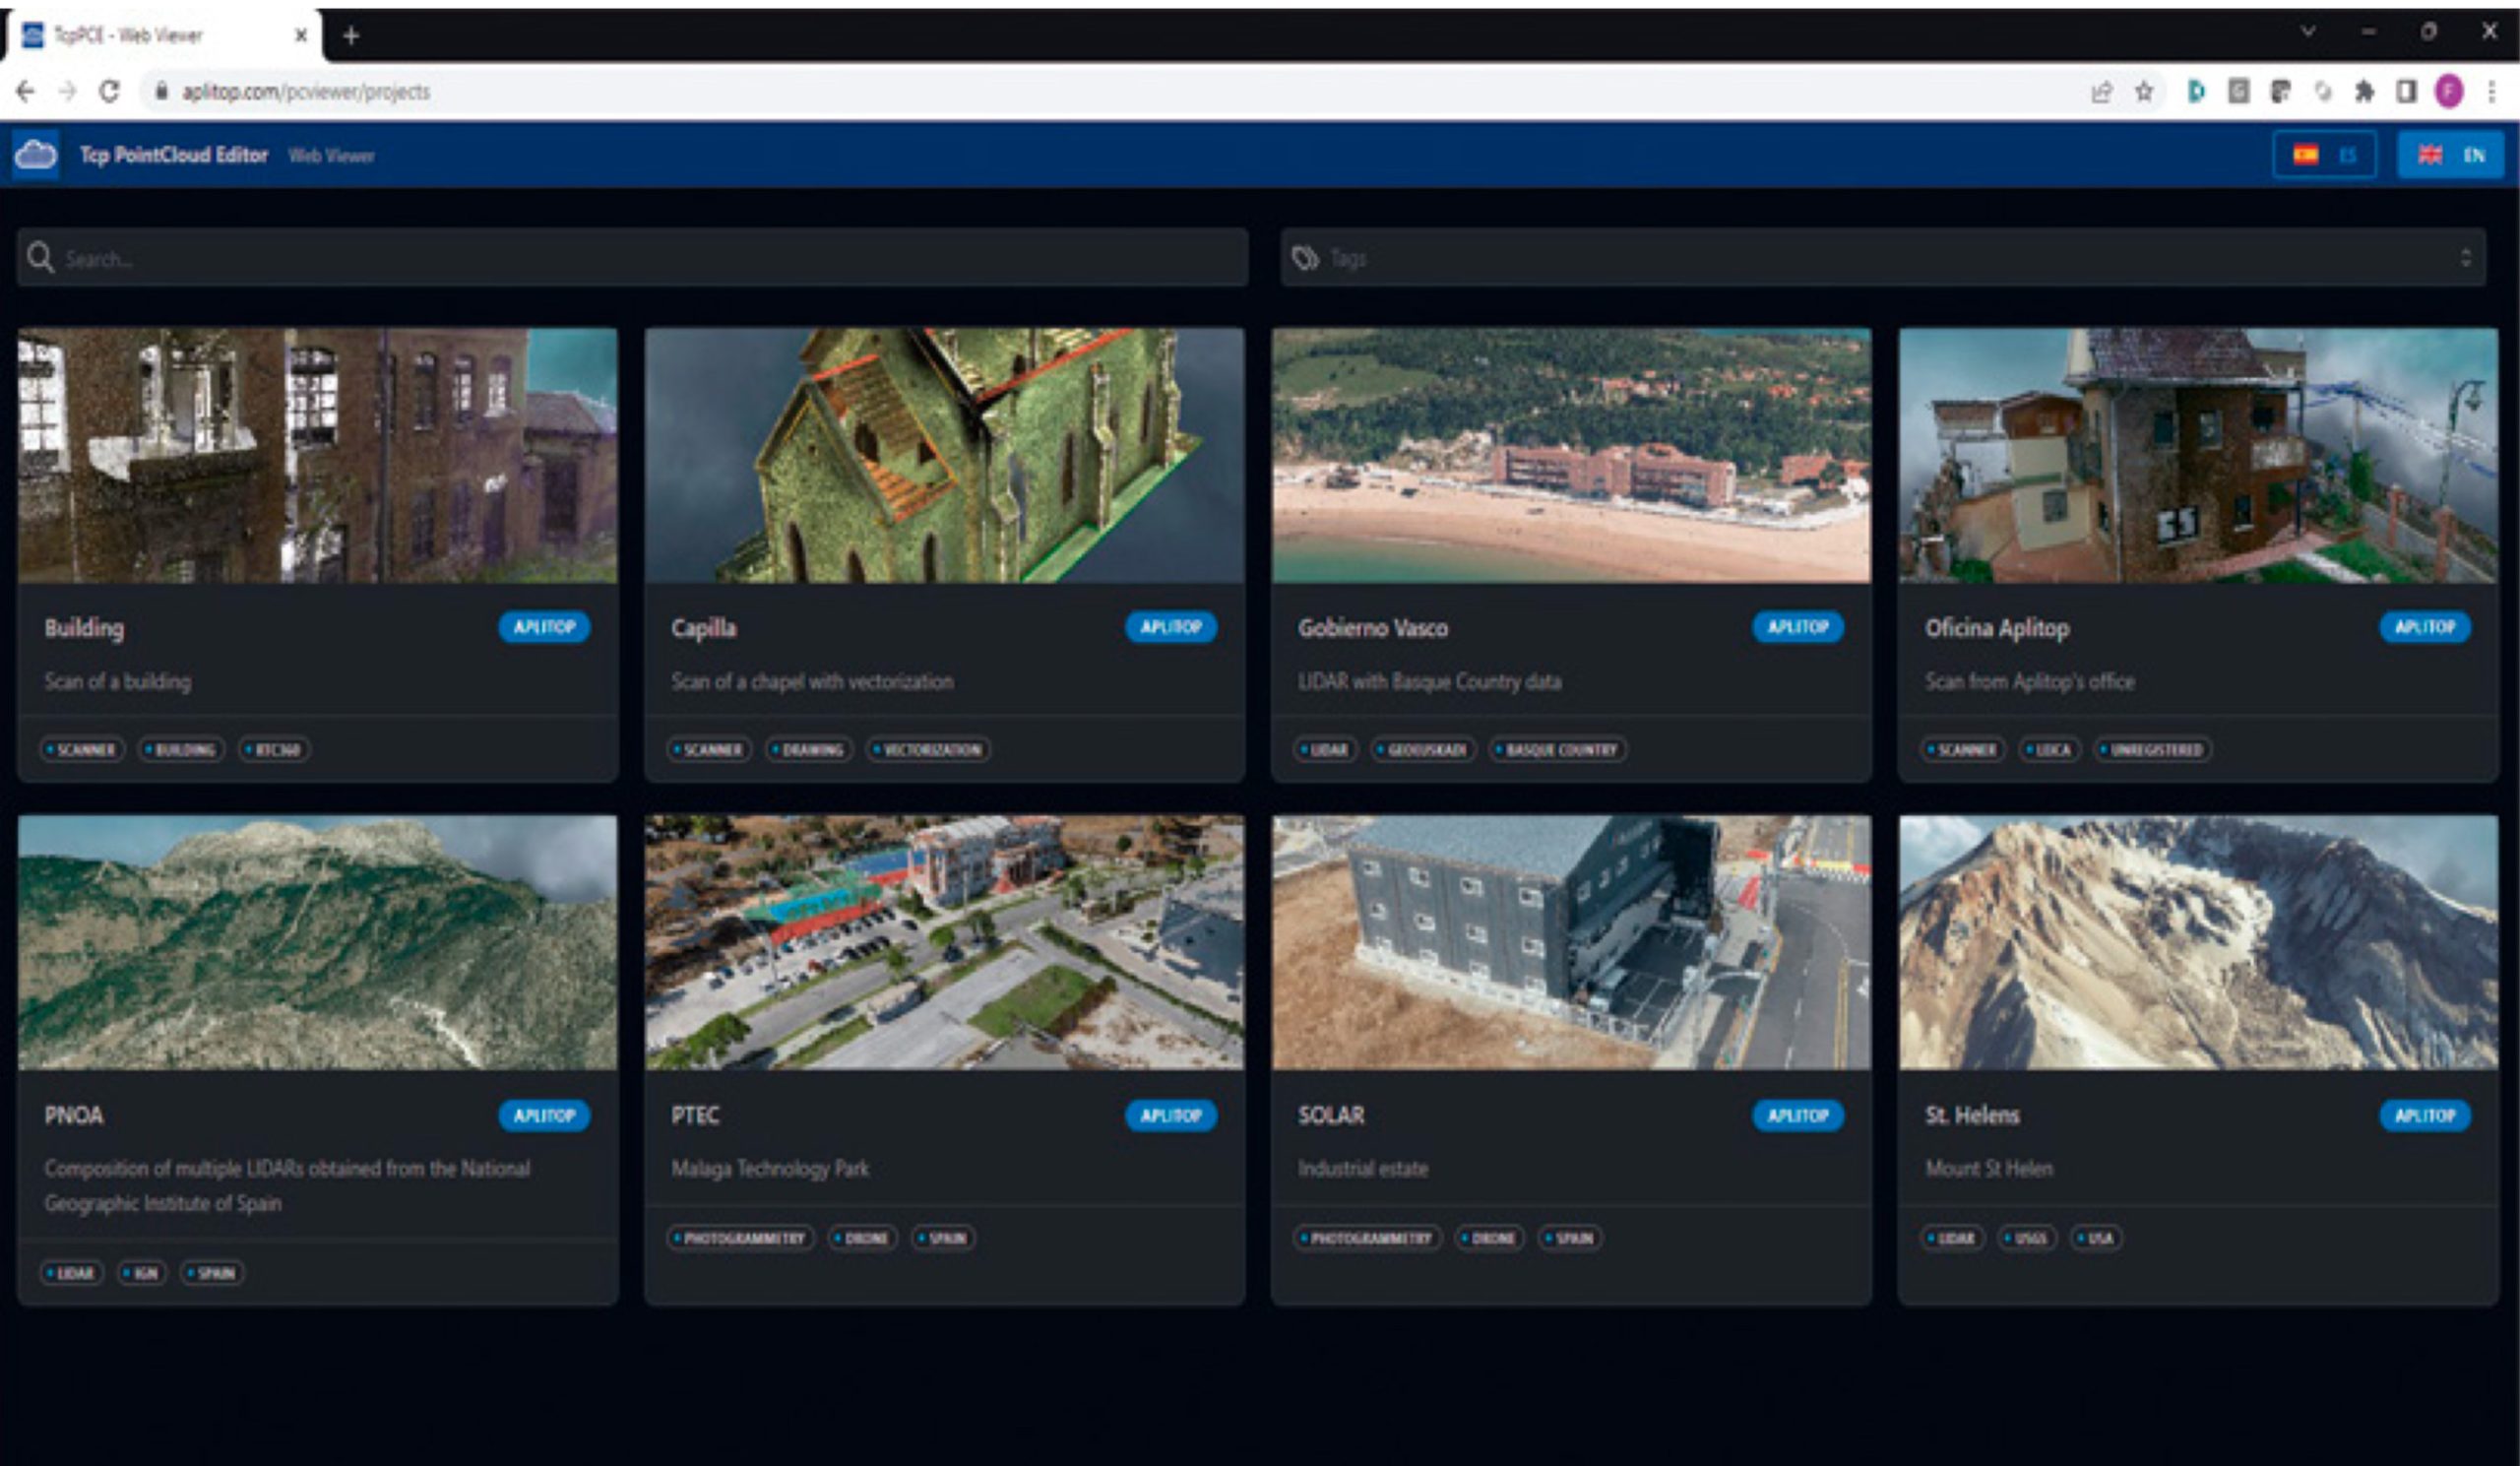Open the SOLAR industrial estate thumbnail
Screen dimensions: 2520x1466
point(1571,942)
